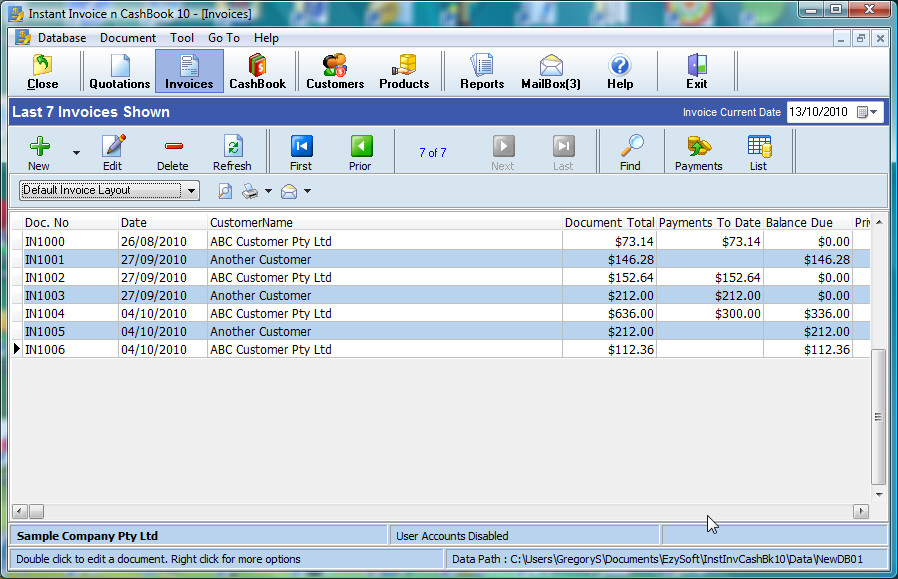Open the Default Invoice Layout dropdown
Viewport: 898px width, 579px height.
191,190
